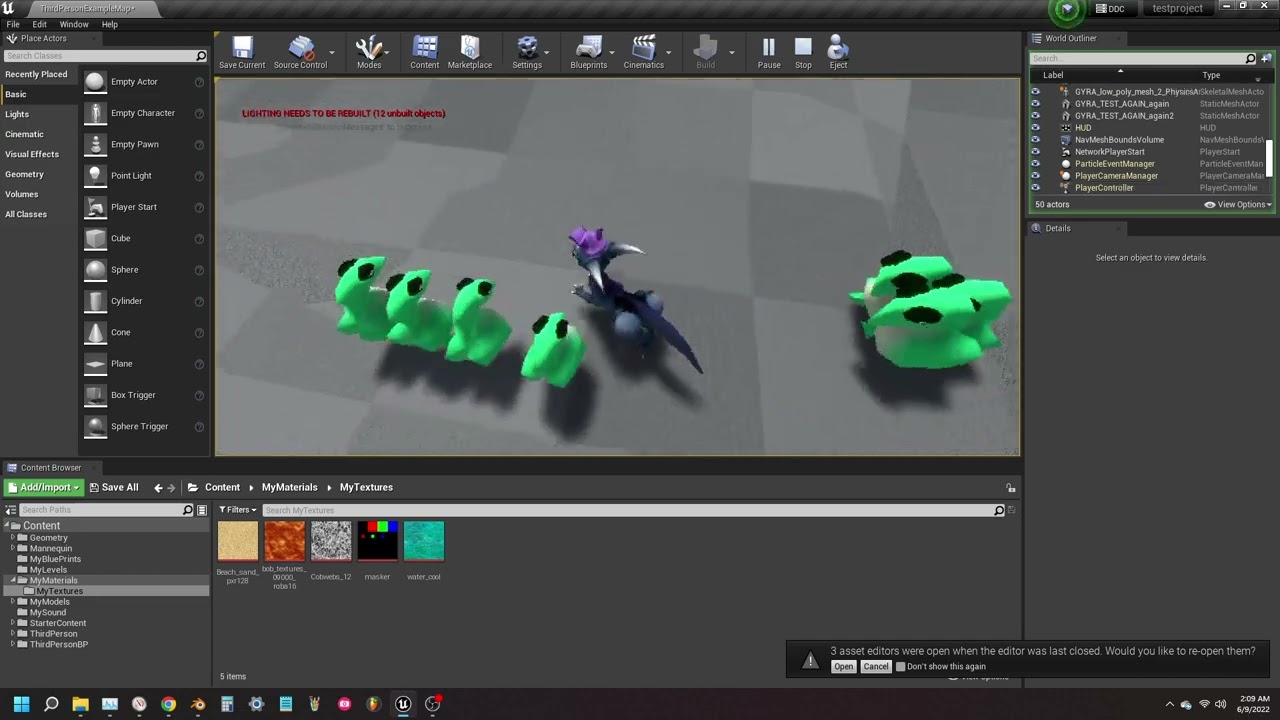The width and height of the screenshot is (1280, 720).
Task: Open the Filters dropdown in Content Browser
Action: 238,510
